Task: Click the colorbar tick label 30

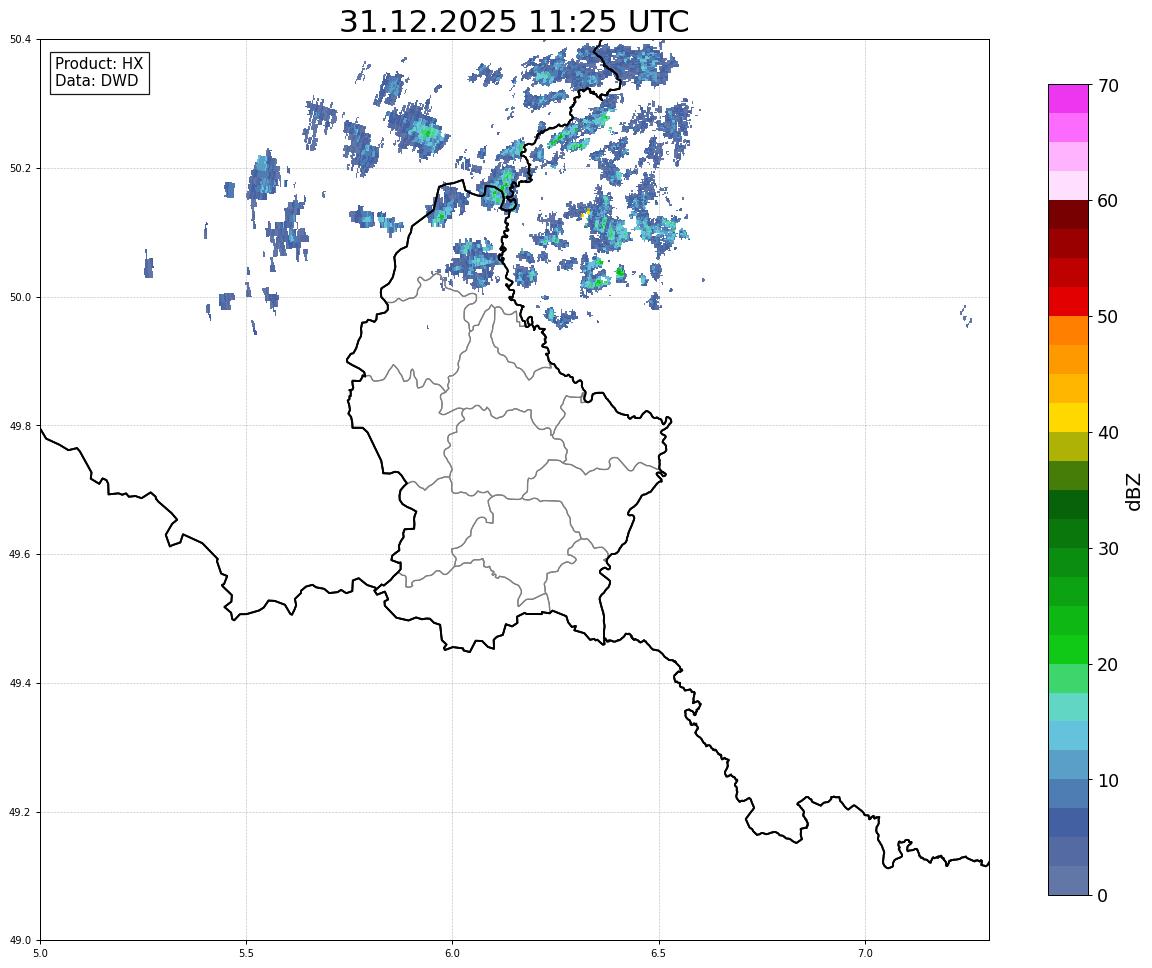Action: pyautogui.click(x=1108, y=549)
